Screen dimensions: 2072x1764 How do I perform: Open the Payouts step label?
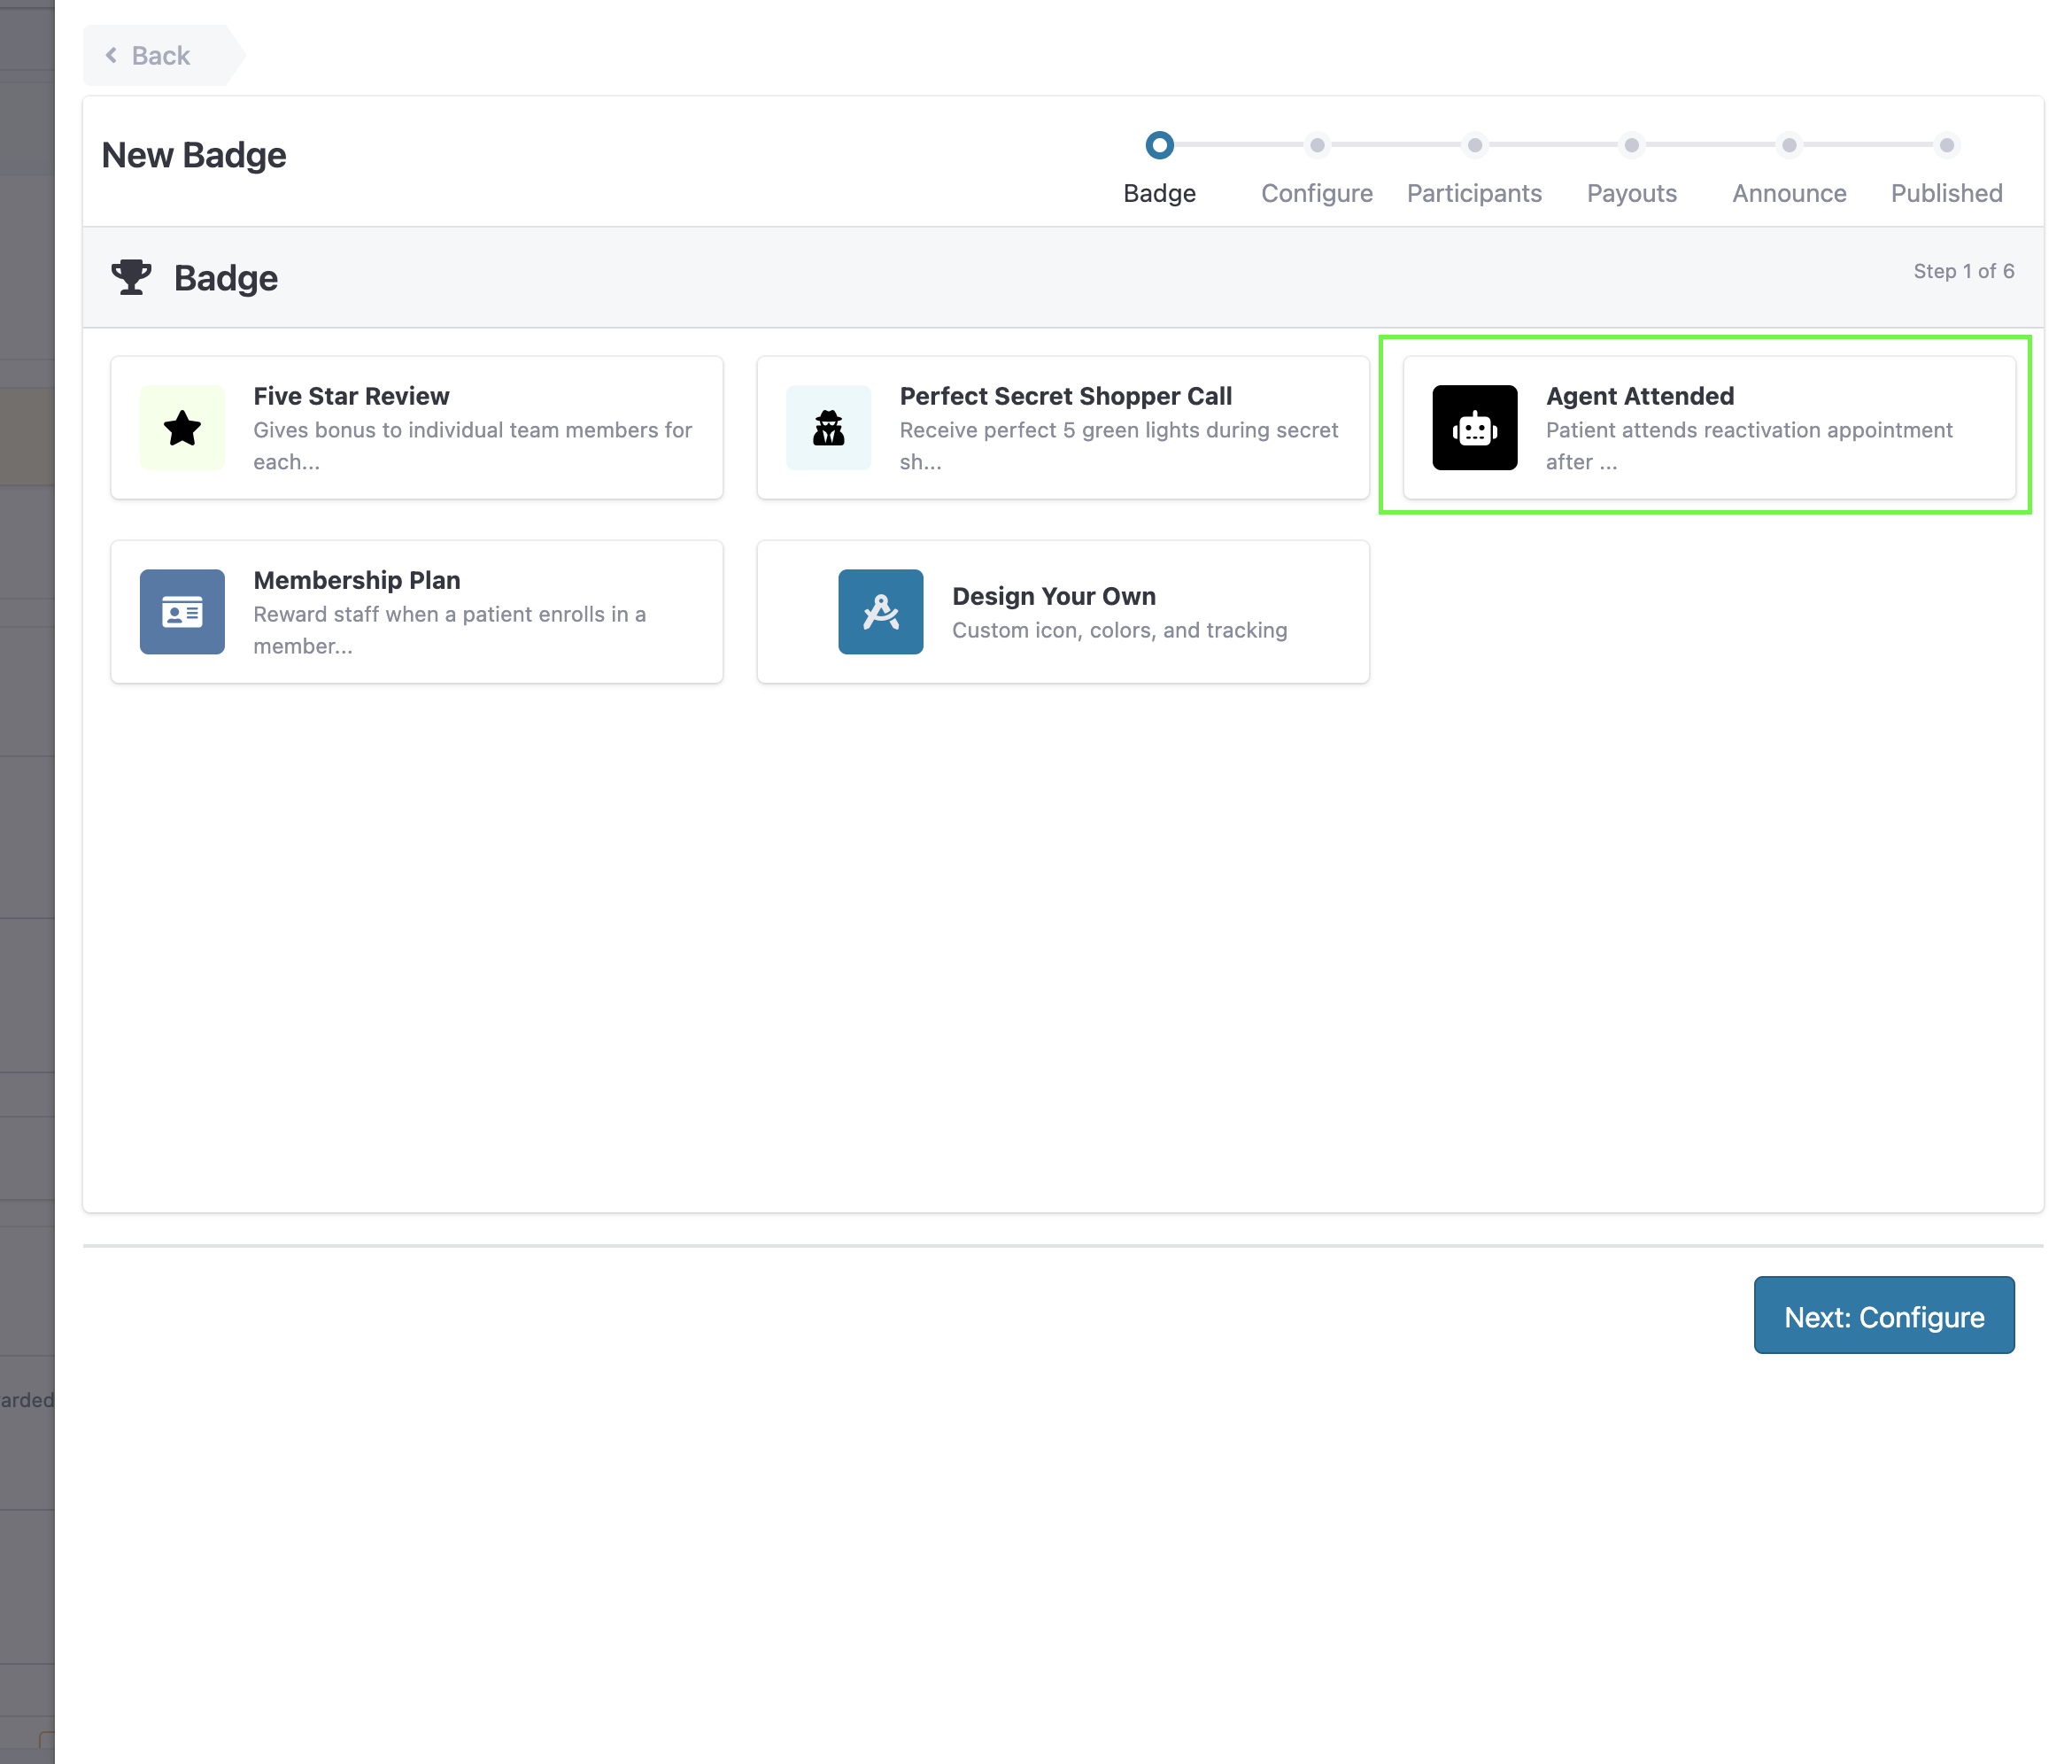coord(1631,193)
